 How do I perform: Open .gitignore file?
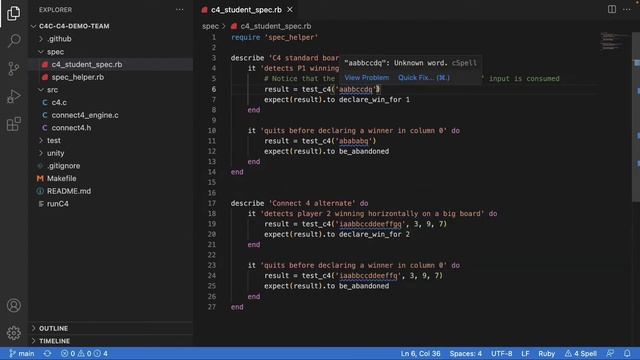[x=111, y=166]
